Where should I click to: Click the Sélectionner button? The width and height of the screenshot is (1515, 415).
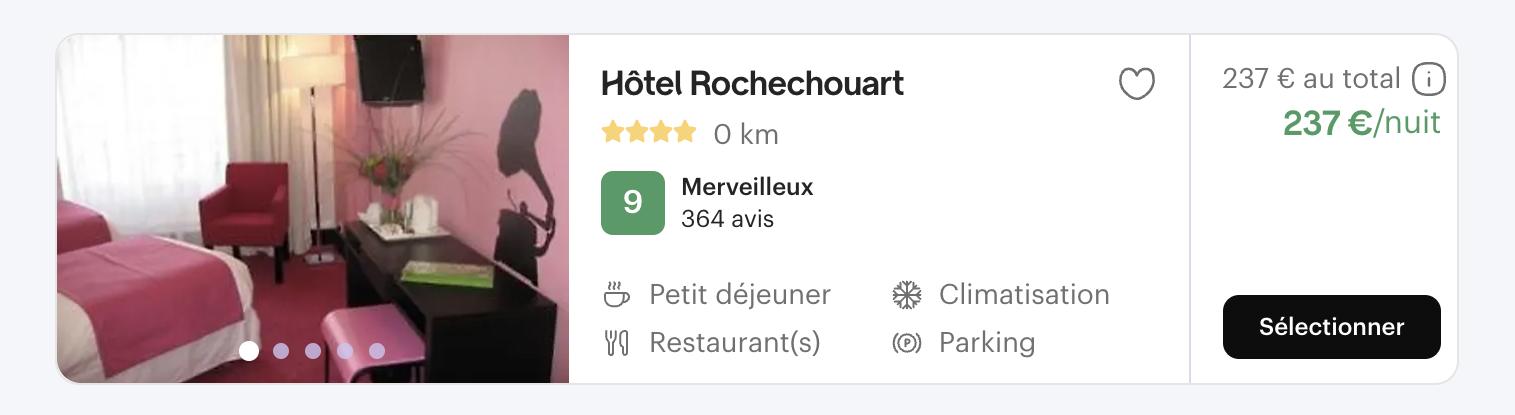1331,327
